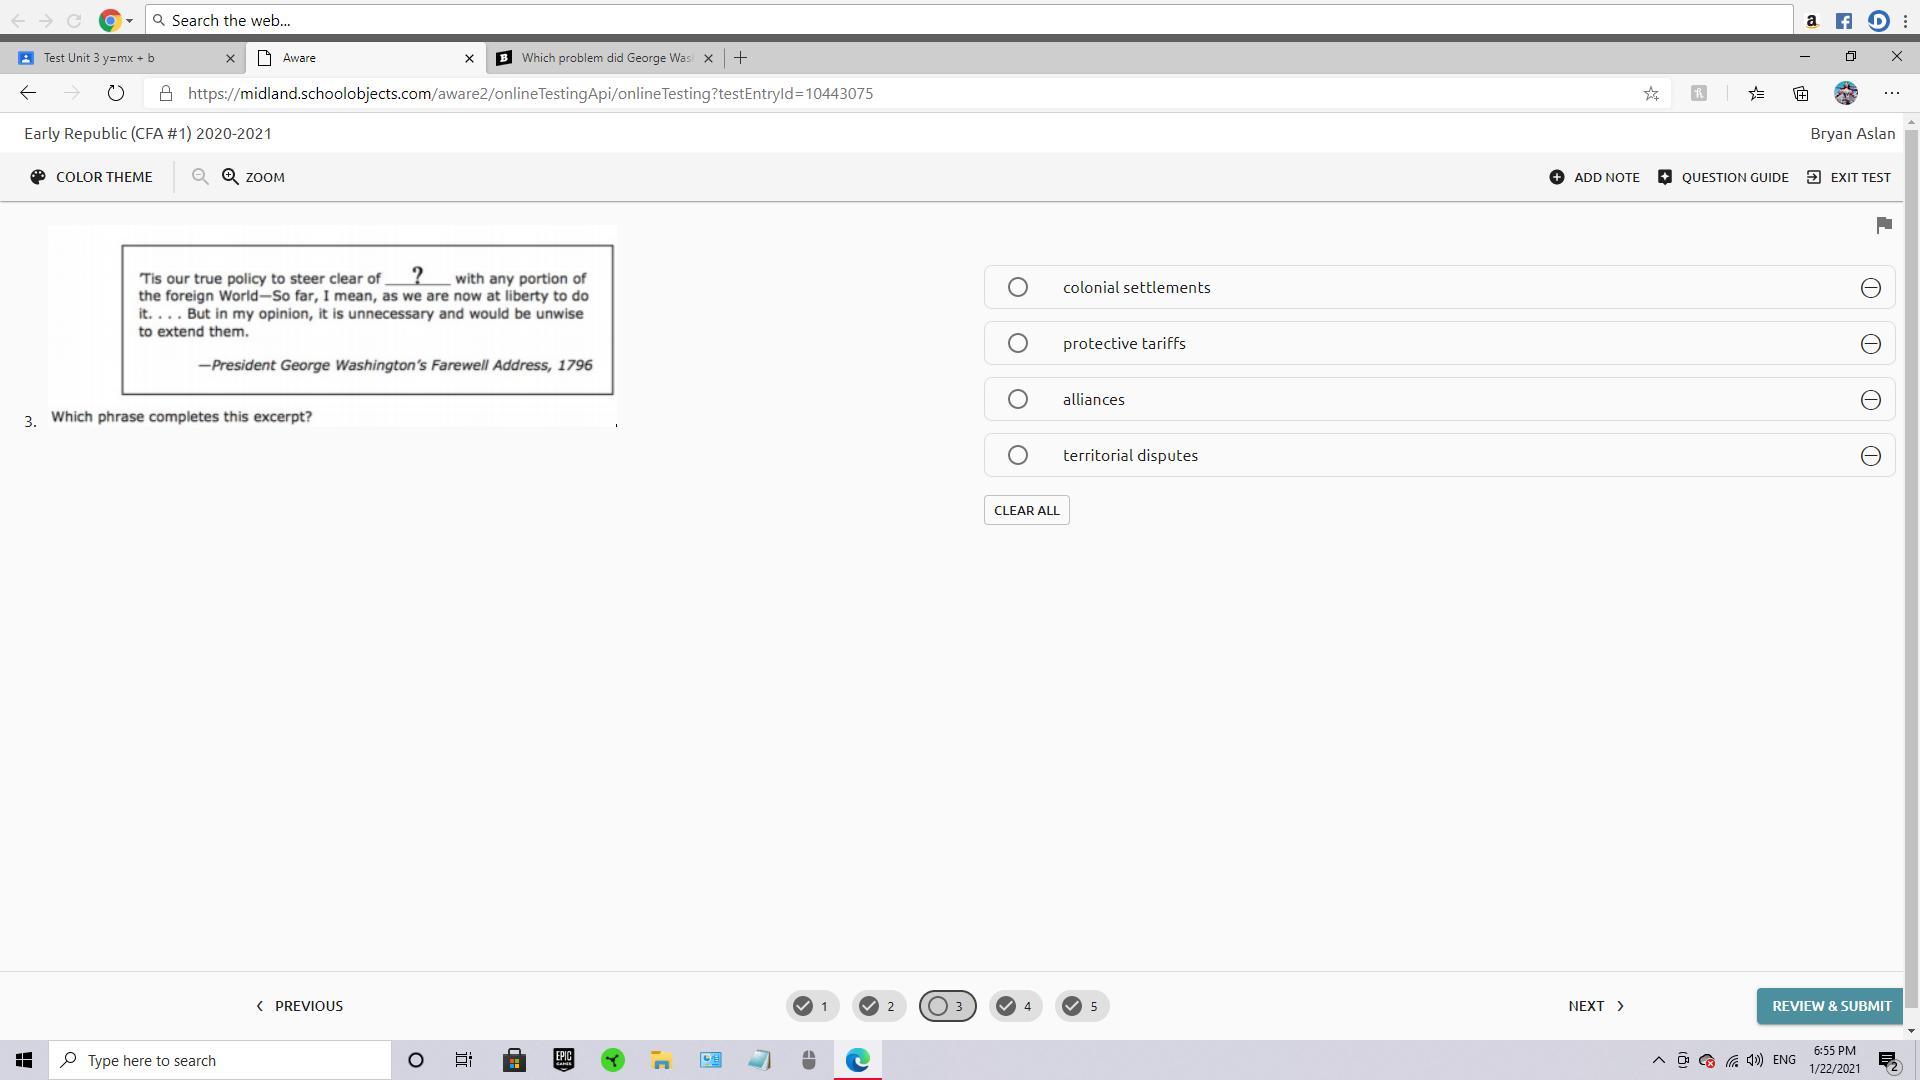Viewport: 1920px width, 1080px height.
Task: Click the Zoom magnifier icon
Action: [x=231, y=177]
